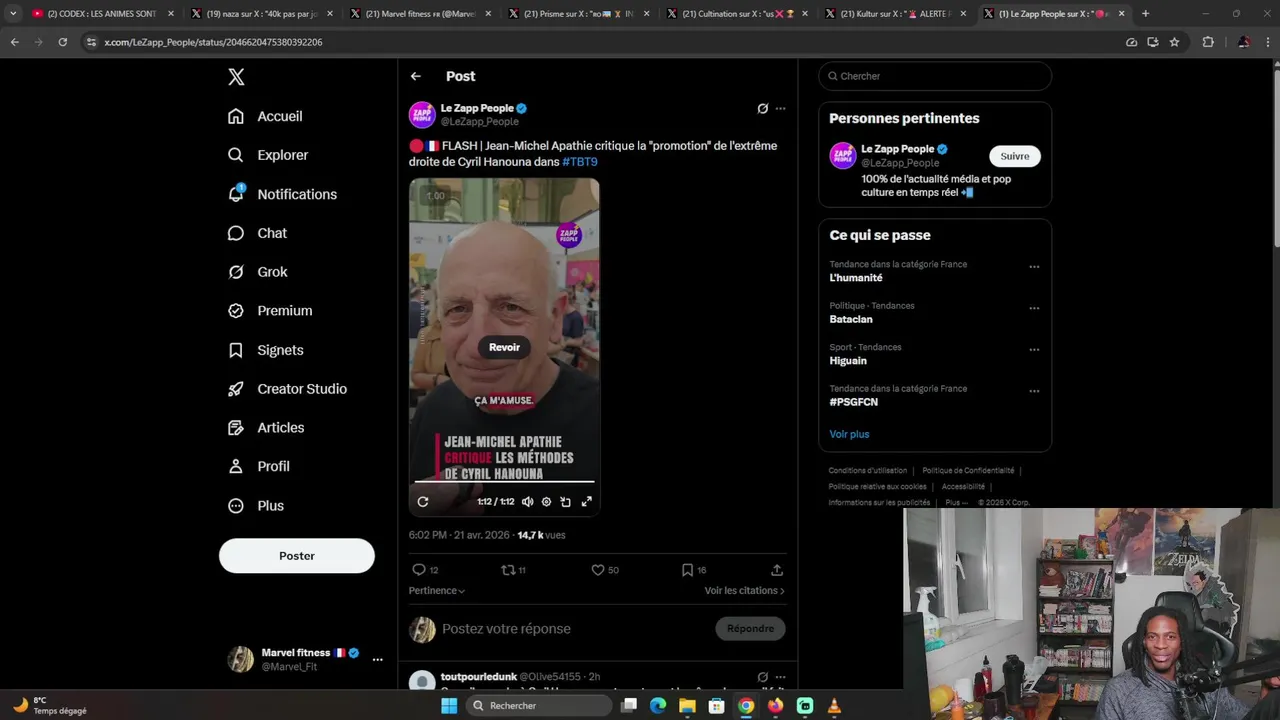The width and height of the screenshot is (1280, 720).
Task: Open the #TBT9 hashtag link
Action: pos(580,162)
